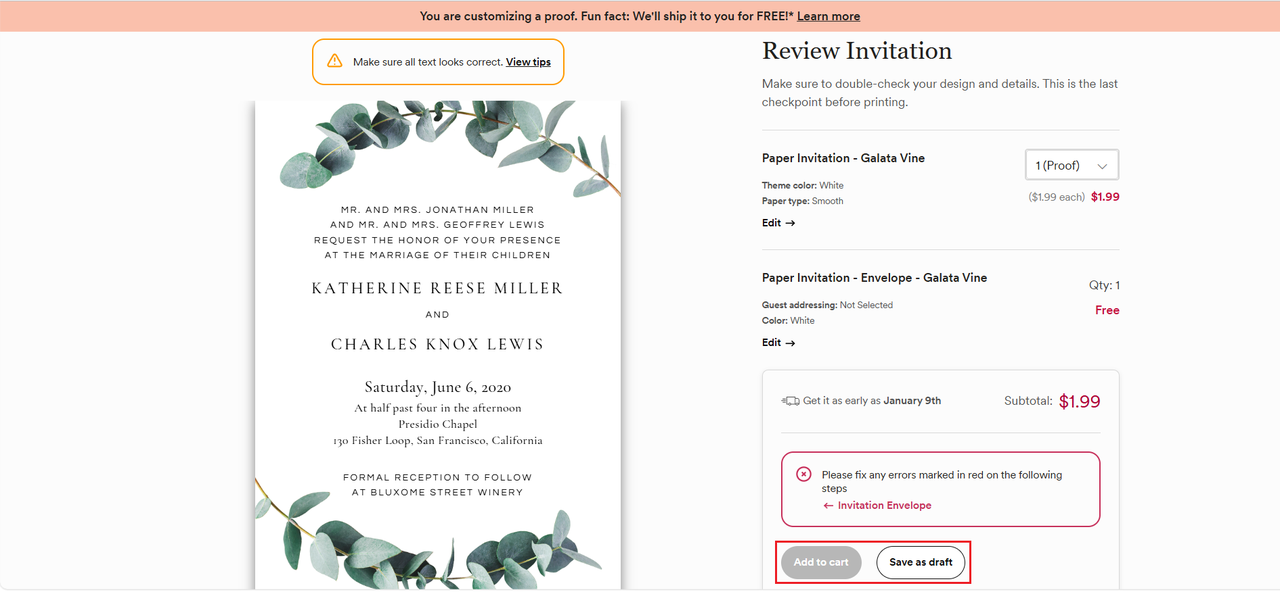Click the Review Invitation heading
Viewport: 1280px width, 592px height.
pyautogui.click(x=857, y=51)
